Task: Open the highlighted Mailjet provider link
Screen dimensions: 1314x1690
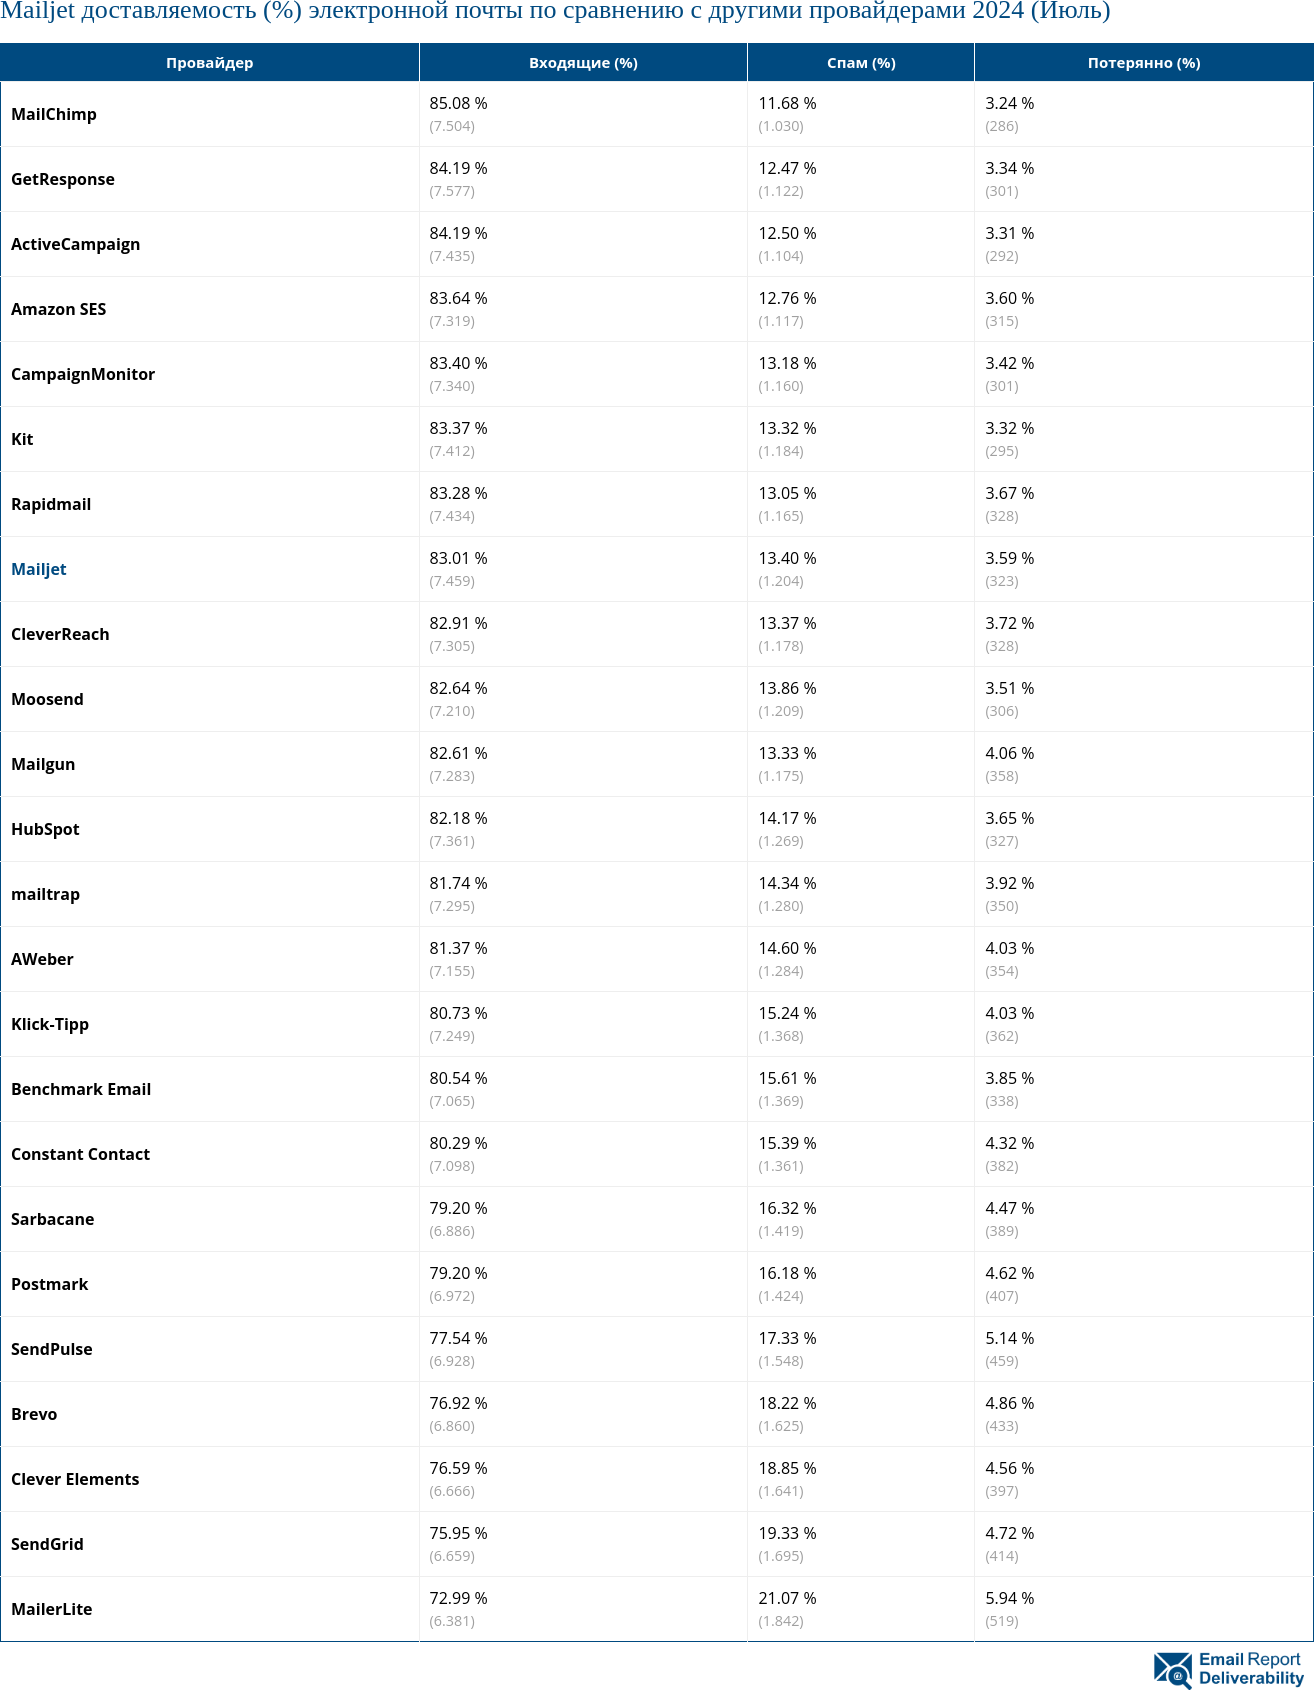Action: coord(39,569)
